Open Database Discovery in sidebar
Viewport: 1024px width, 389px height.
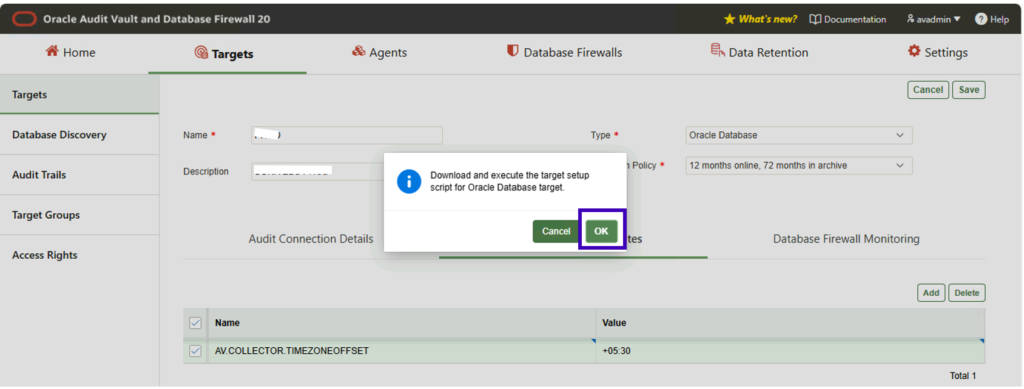(x=80, y=135)
